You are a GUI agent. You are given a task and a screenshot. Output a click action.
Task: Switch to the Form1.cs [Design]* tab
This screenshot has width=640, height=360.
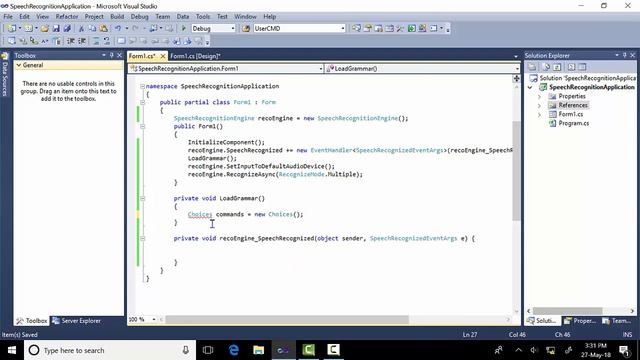196,56
